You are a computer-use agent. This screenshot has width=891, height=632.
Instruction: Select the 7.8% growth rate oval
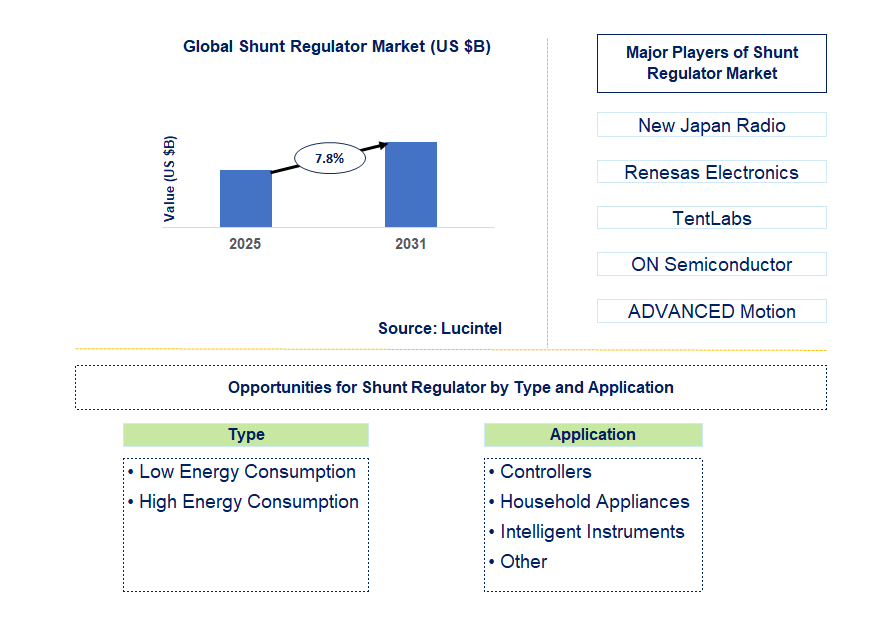[330, 157]
